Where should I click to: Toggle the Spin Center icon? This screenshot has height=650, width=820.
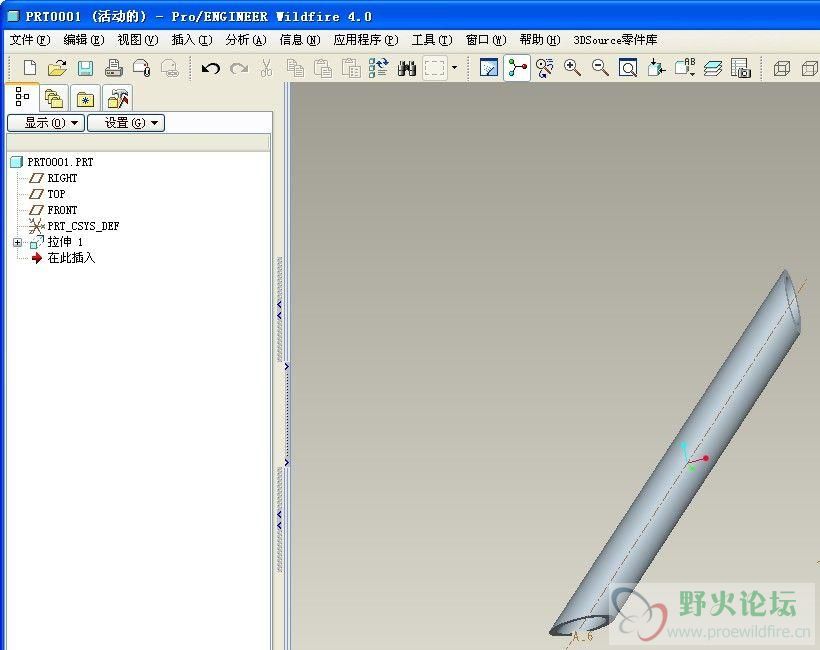tap(517, 68)
